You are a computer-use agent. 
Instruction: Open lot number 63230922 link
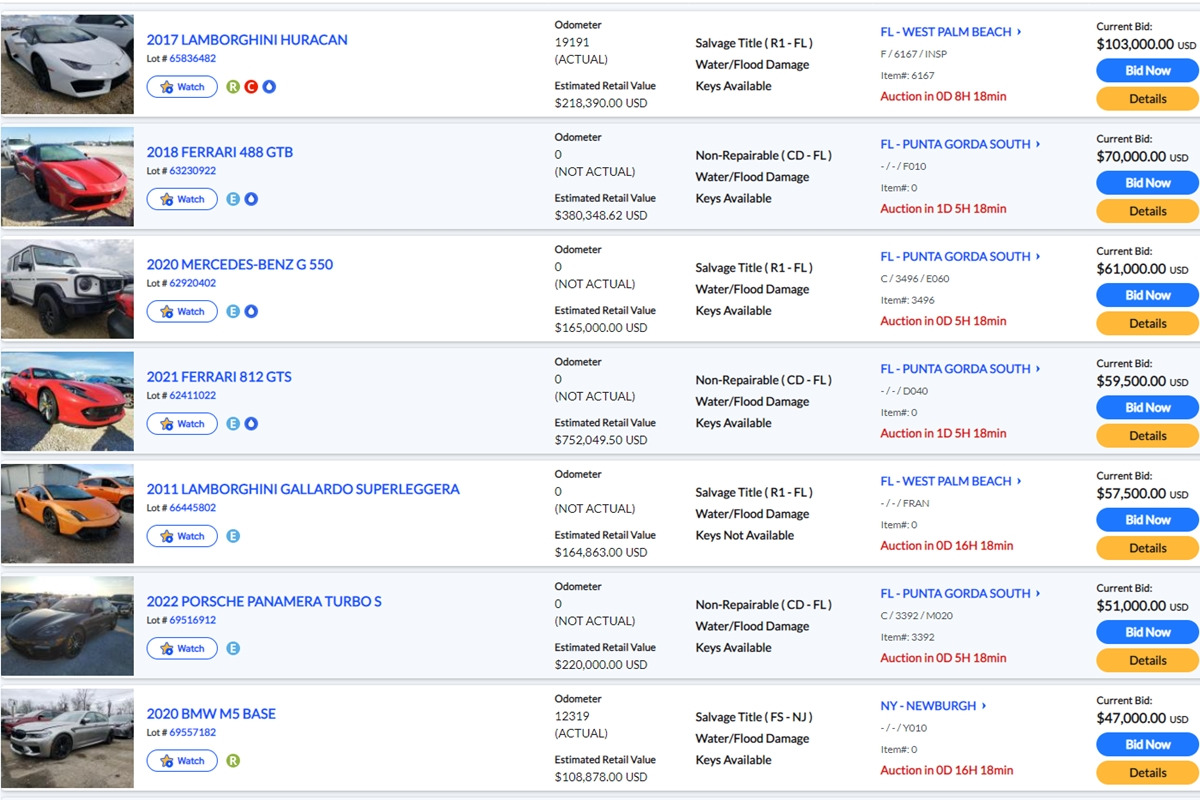tap(192, 170)
